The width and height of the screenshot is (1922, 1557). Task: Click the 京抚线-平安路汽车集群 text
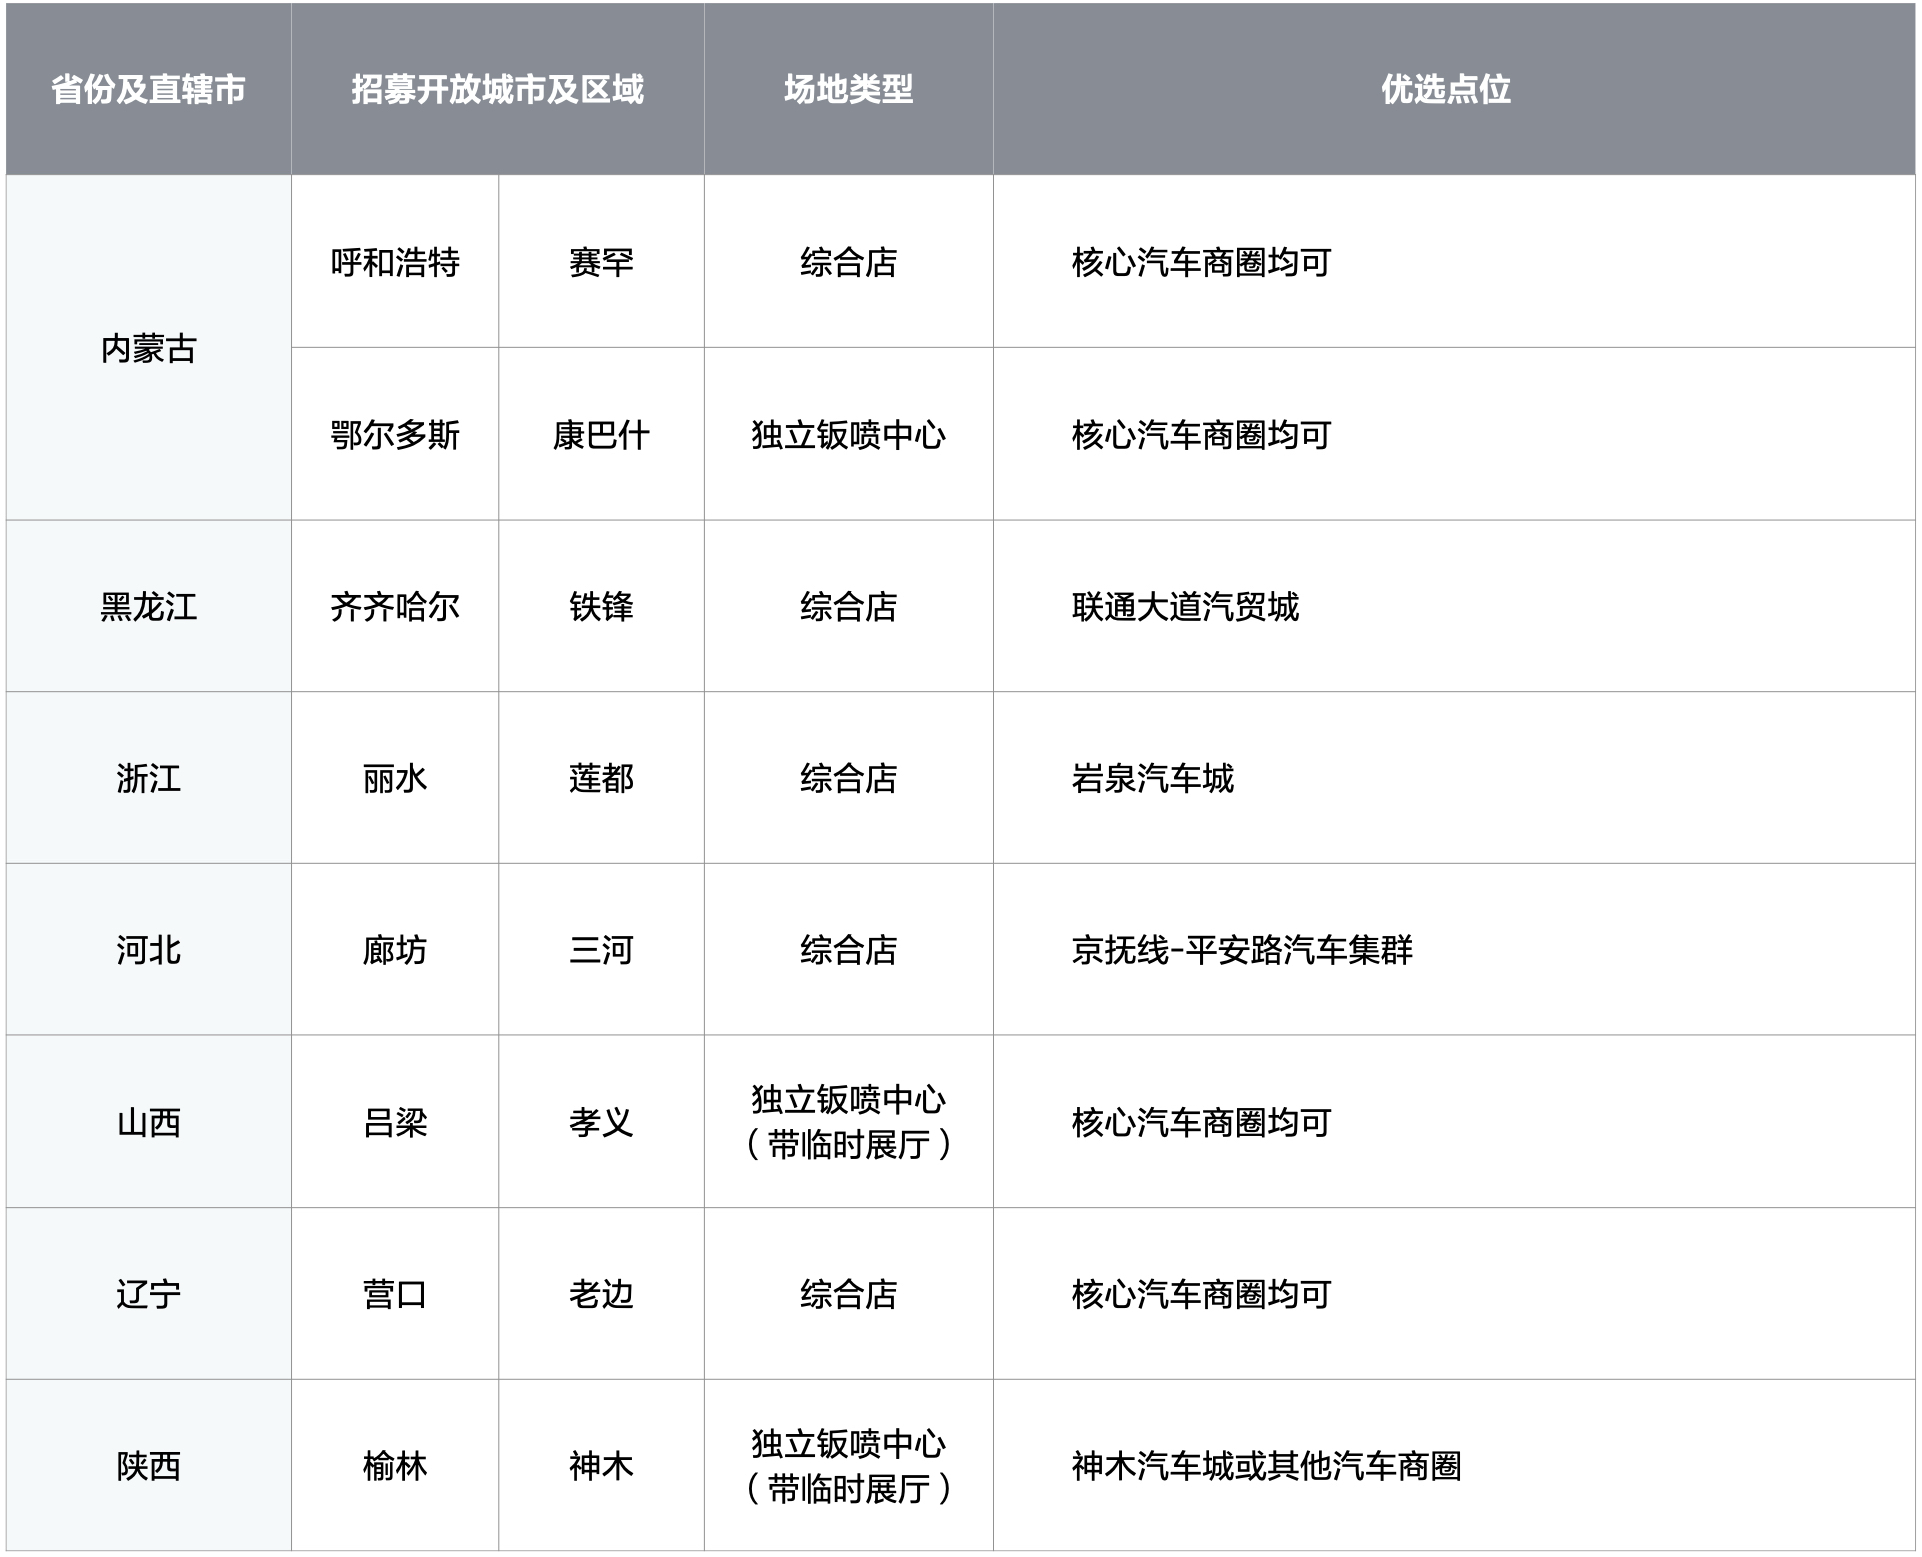click(x=1242, y=951)
